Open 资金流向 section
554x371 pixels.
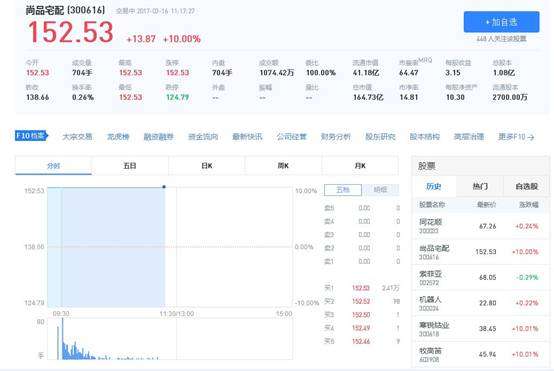pos(203,137)
